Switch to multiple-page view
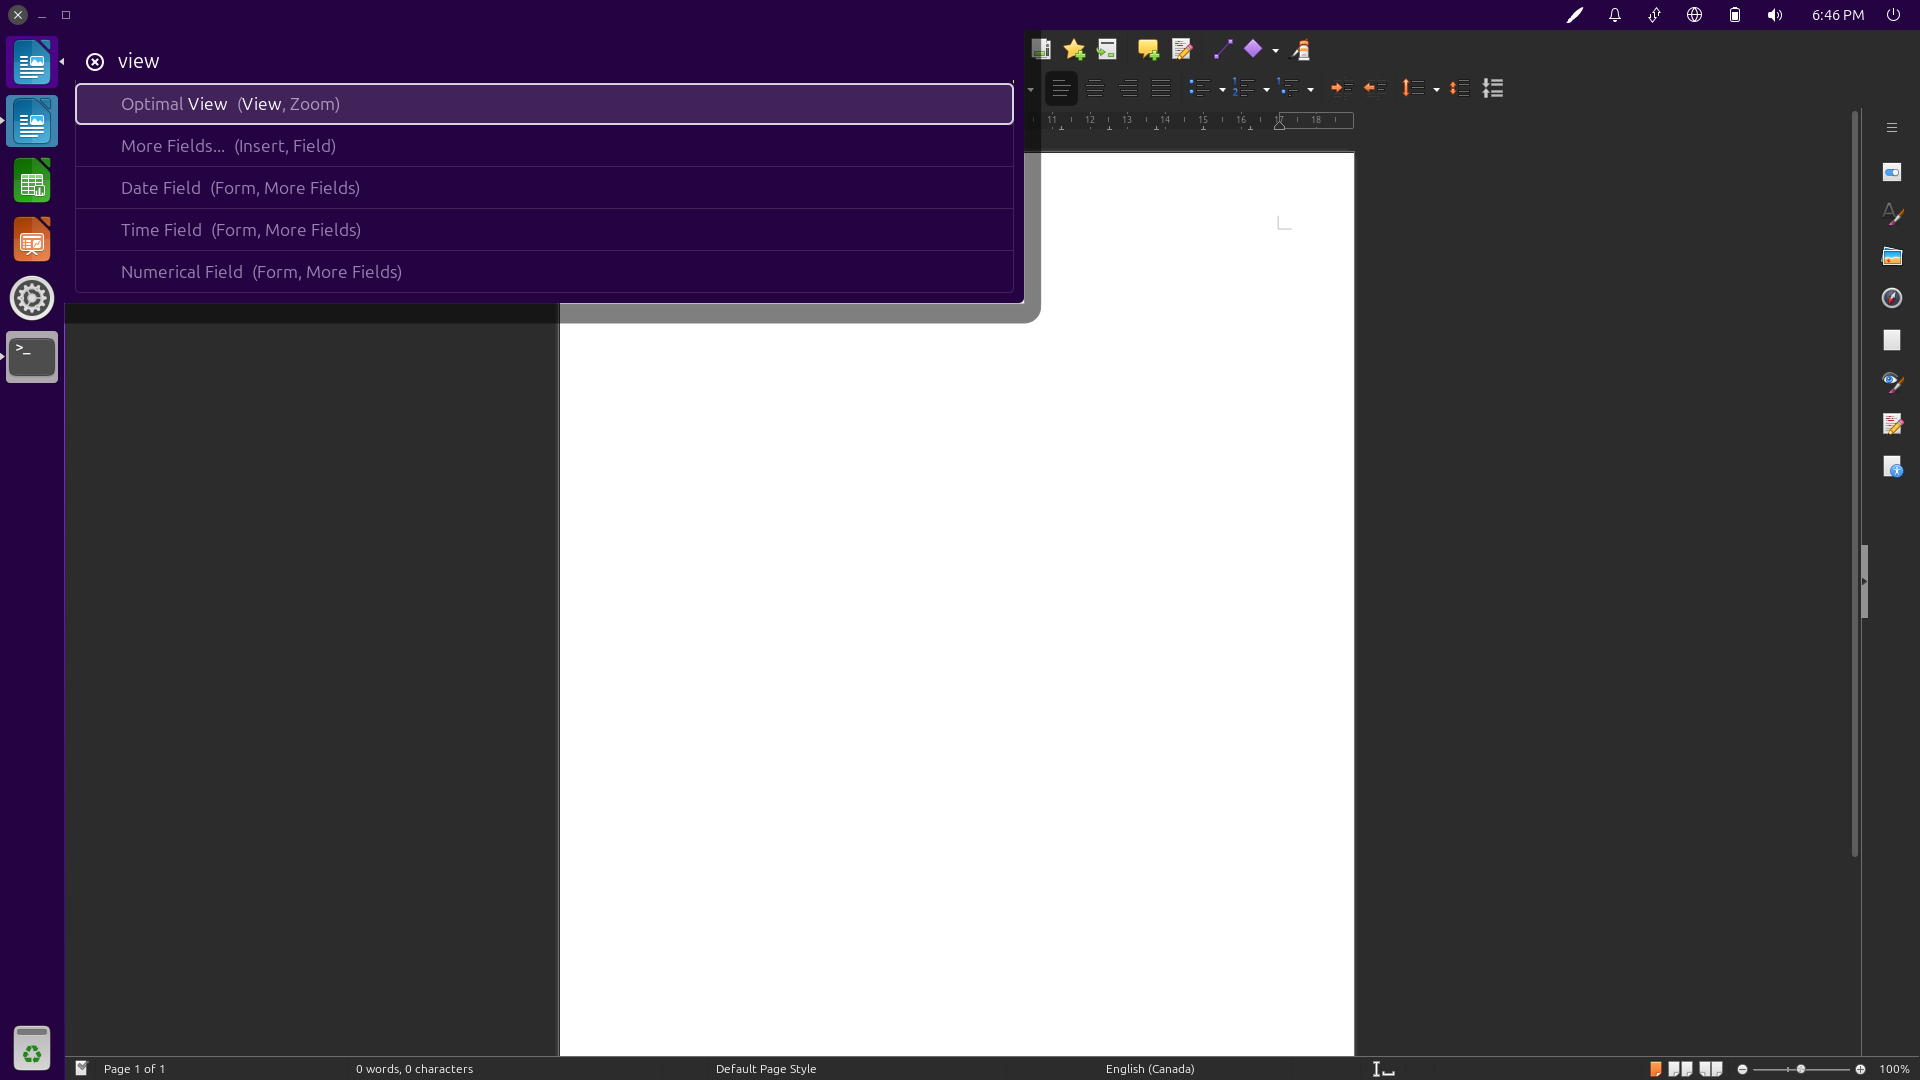Viewport: 1920px width, 1080px height. pyautogui.click(x=1680, y=1069)
